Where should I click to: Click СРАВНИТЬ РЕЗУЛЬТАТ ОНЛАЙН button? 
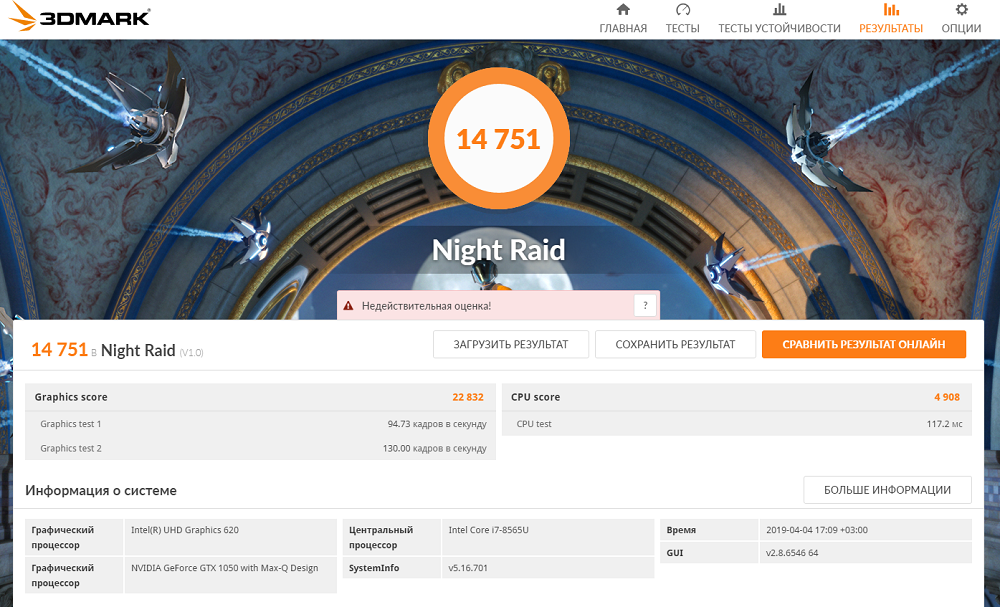[x=864, y=344]
